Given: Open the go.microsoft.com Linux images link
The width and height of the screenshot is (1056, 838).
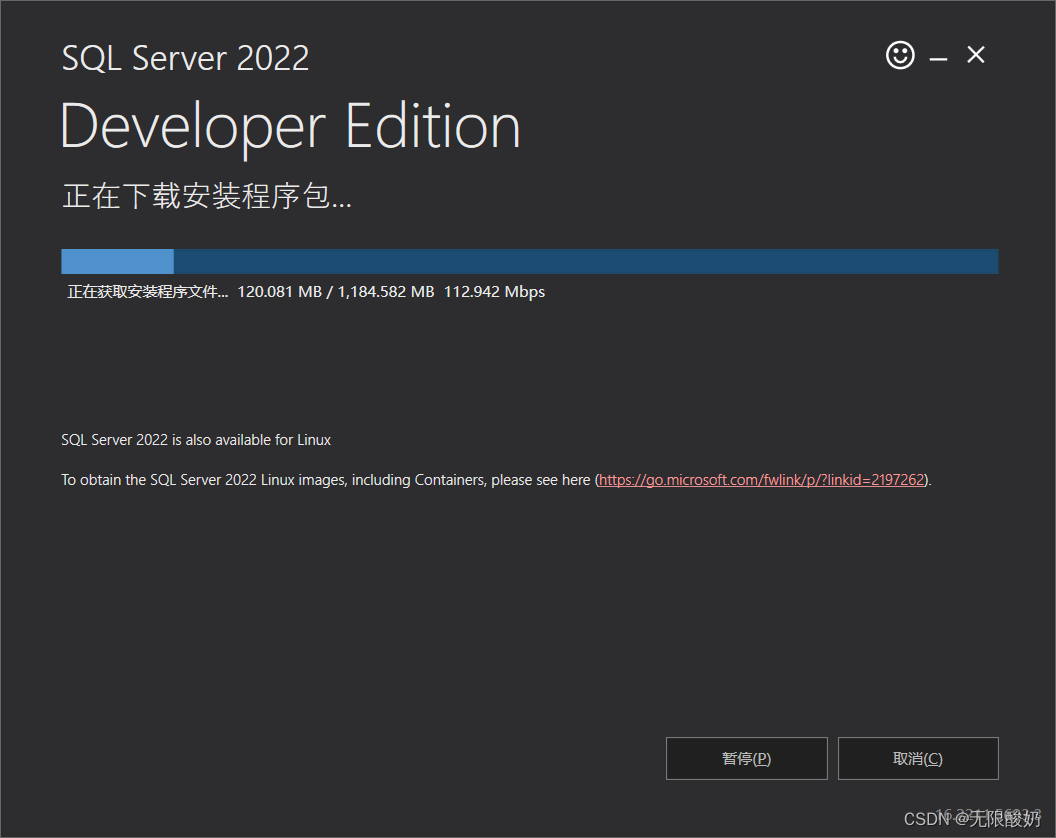Looking at the screenshot, I should click(762, 480).
